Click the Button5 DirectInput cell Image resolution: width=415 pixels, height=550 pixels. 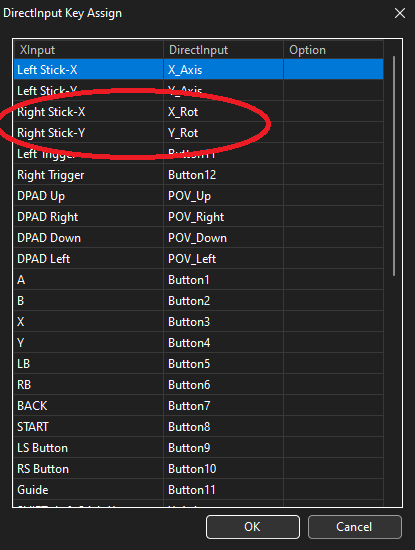point(223,364)
